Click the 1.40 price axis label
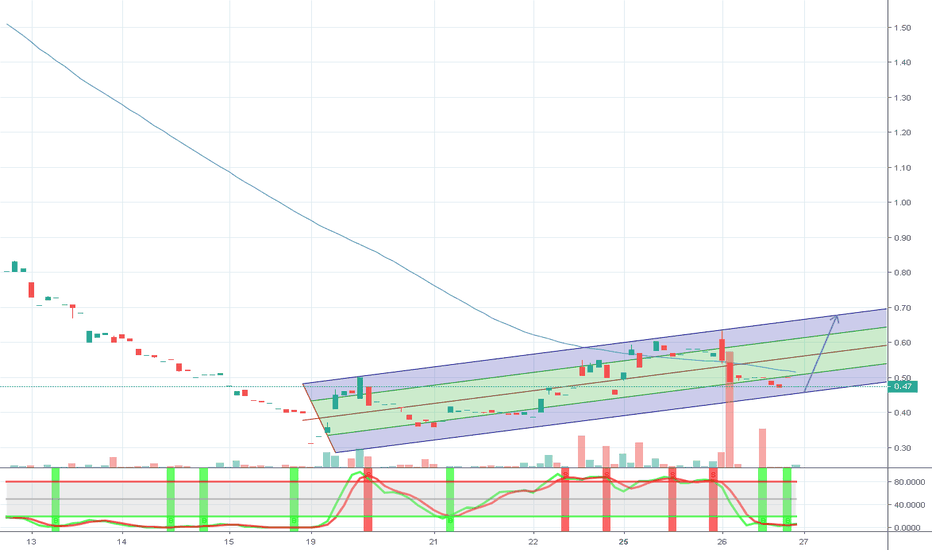Viewport: 932px width, 550px height. [902, 62]
